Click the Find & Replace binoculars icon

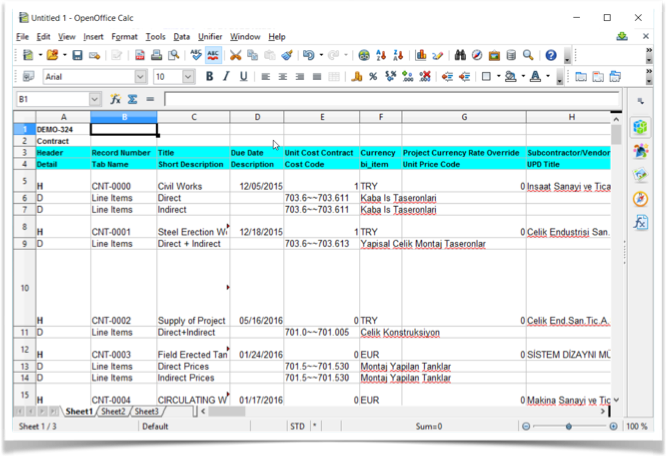pyautogui.click(x=461, y=55)
